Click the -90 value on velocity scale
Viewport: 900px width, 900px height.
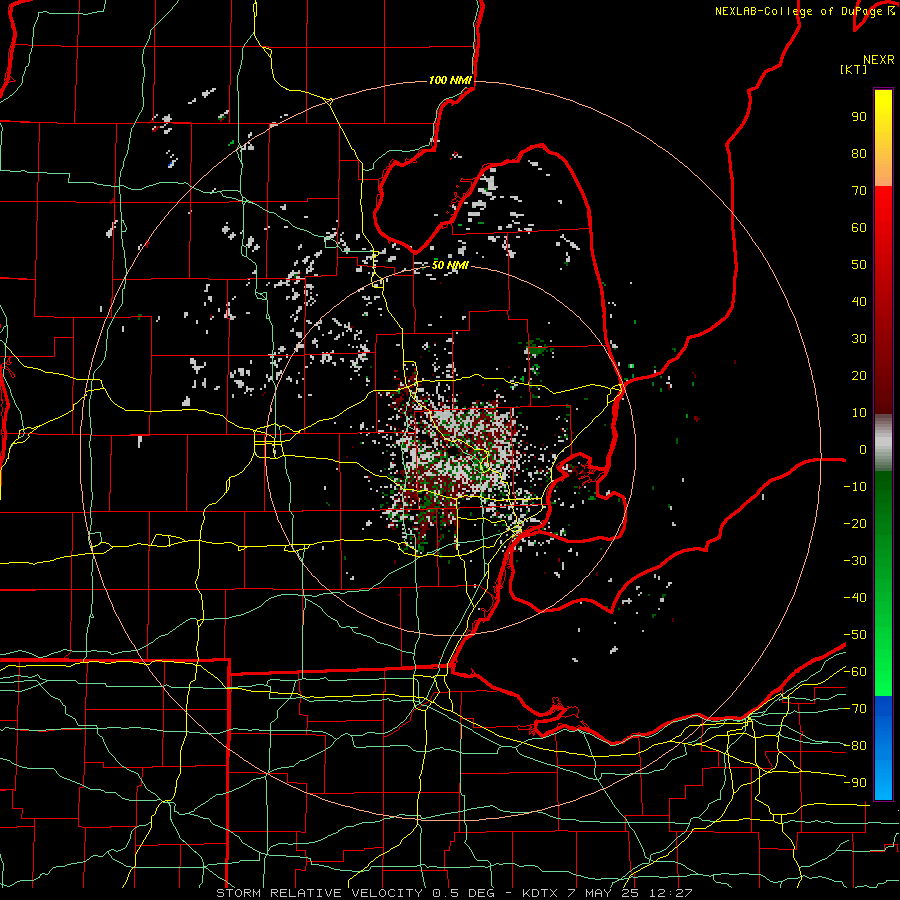855,783
